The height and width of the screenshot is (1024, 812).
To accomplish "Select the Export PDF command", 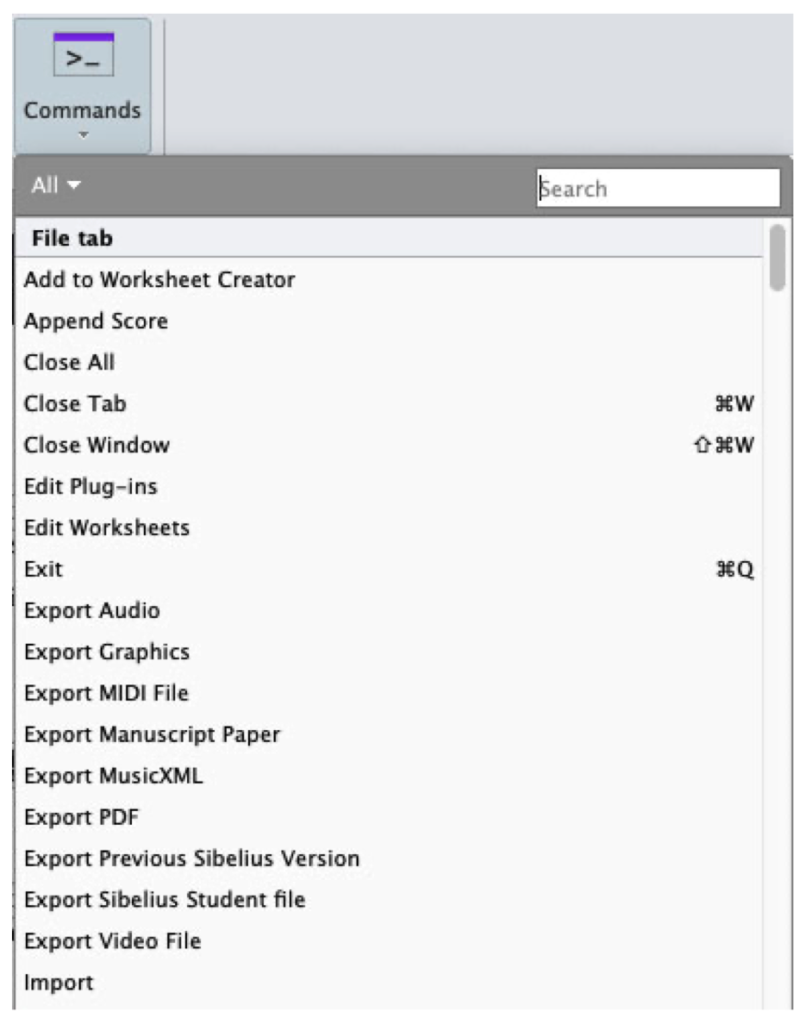I will point(81,817).
